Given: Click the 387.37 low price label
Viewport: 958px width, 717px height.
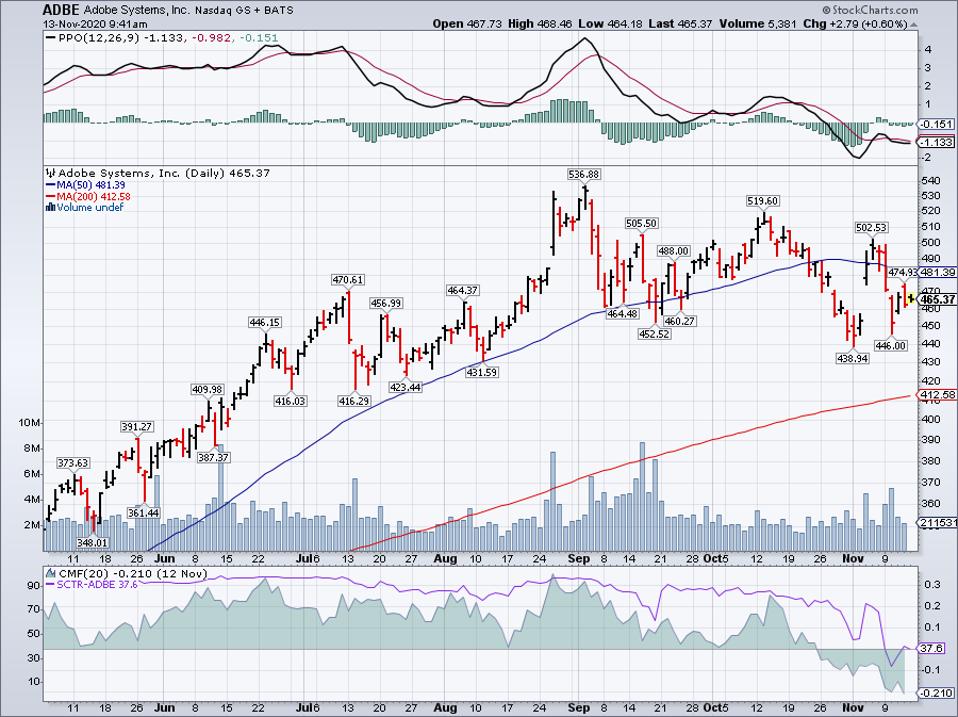Looking at the screenshot, I should (213, 457).
